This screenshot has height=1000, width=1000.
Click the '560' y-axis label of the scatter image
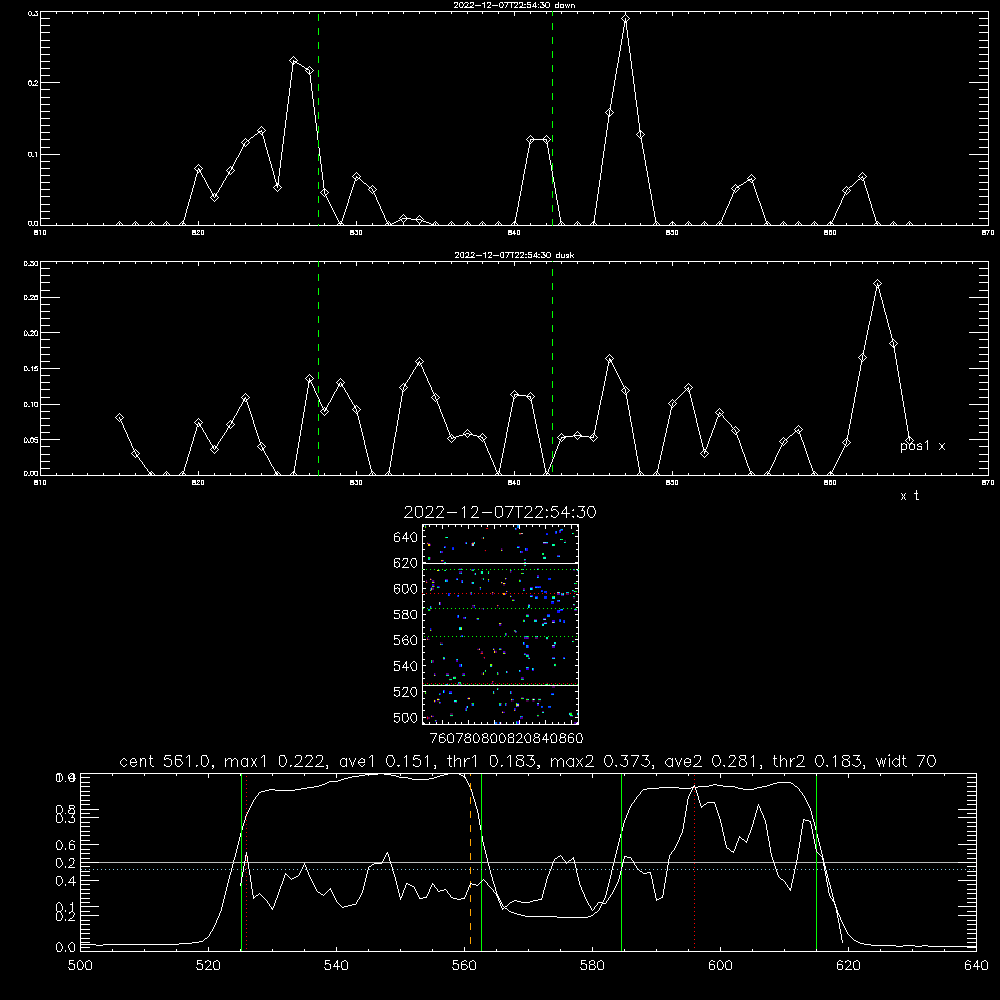406,640
